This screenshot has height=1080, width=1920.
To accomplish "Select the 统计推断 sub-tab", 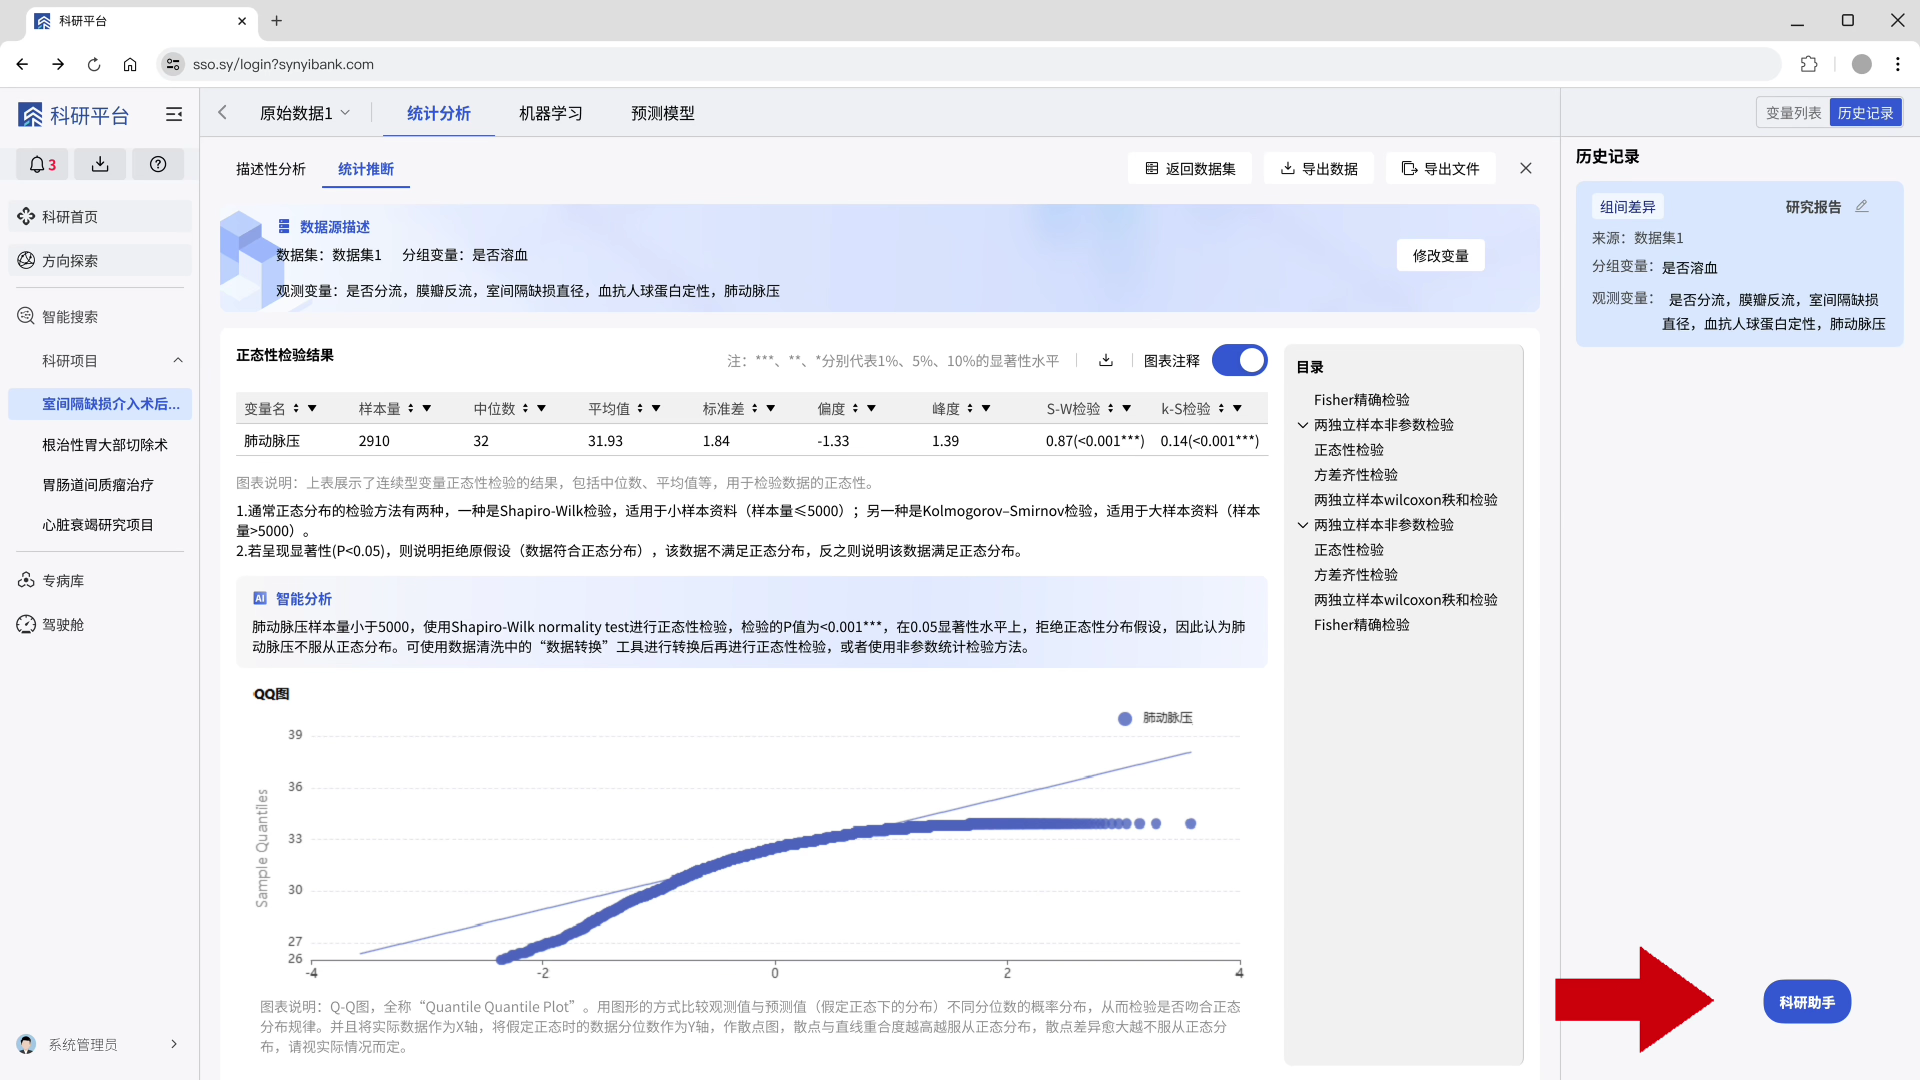I will pyautogui.click(x=366, y=169).
